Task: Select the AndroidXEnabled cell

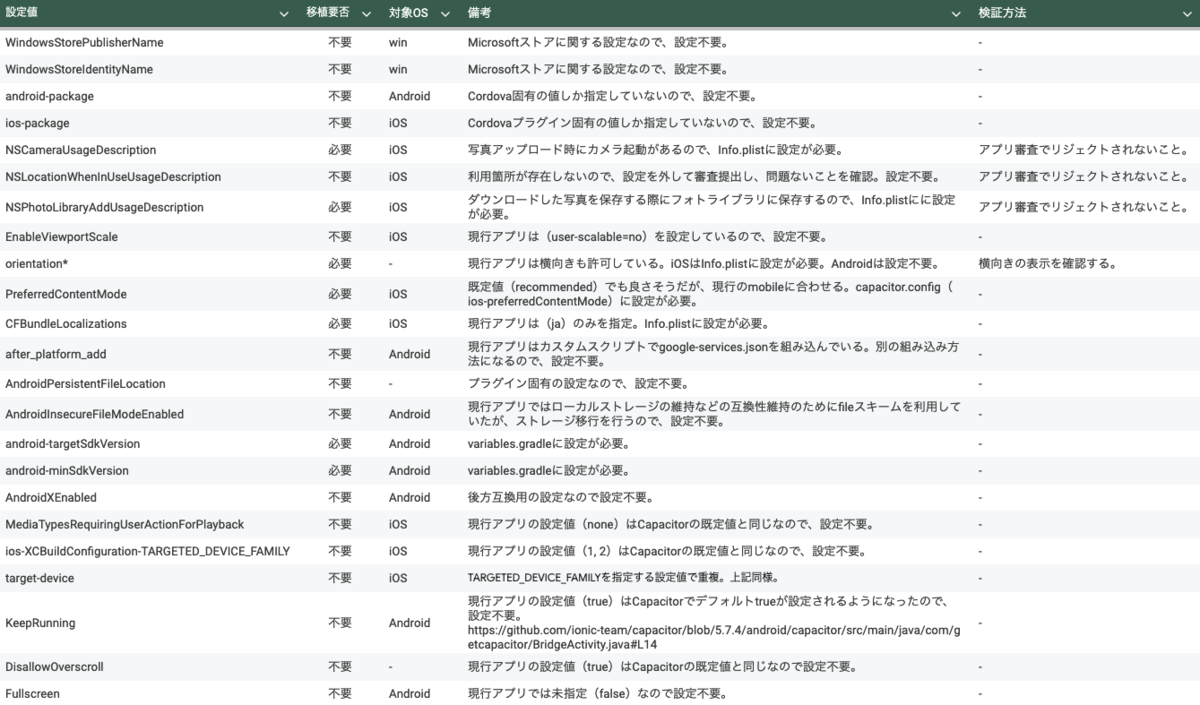Action: coord(51,497)
